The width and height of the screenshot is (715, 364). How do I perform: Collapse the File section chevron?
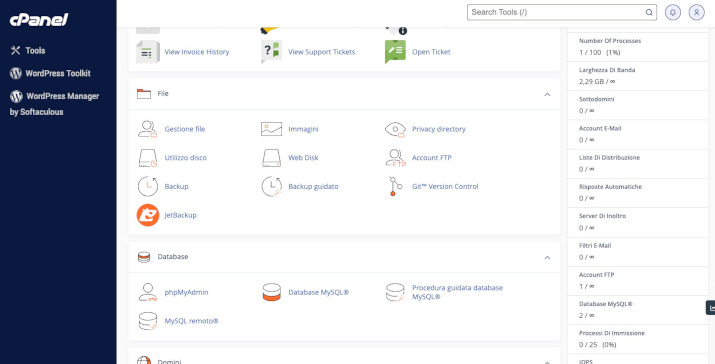pos(547,94)
